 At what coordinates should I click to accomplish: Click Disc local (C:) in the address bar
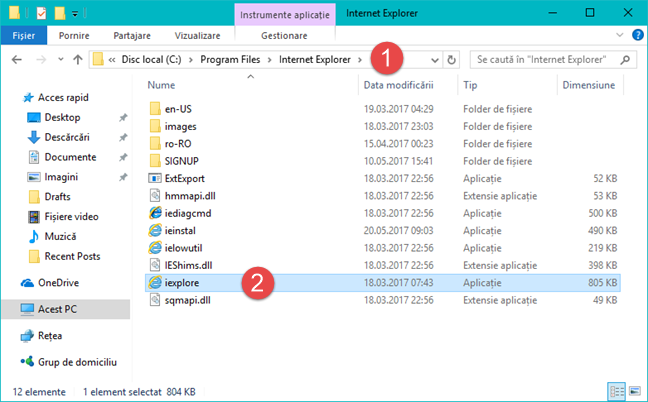[x=151, y=59]
